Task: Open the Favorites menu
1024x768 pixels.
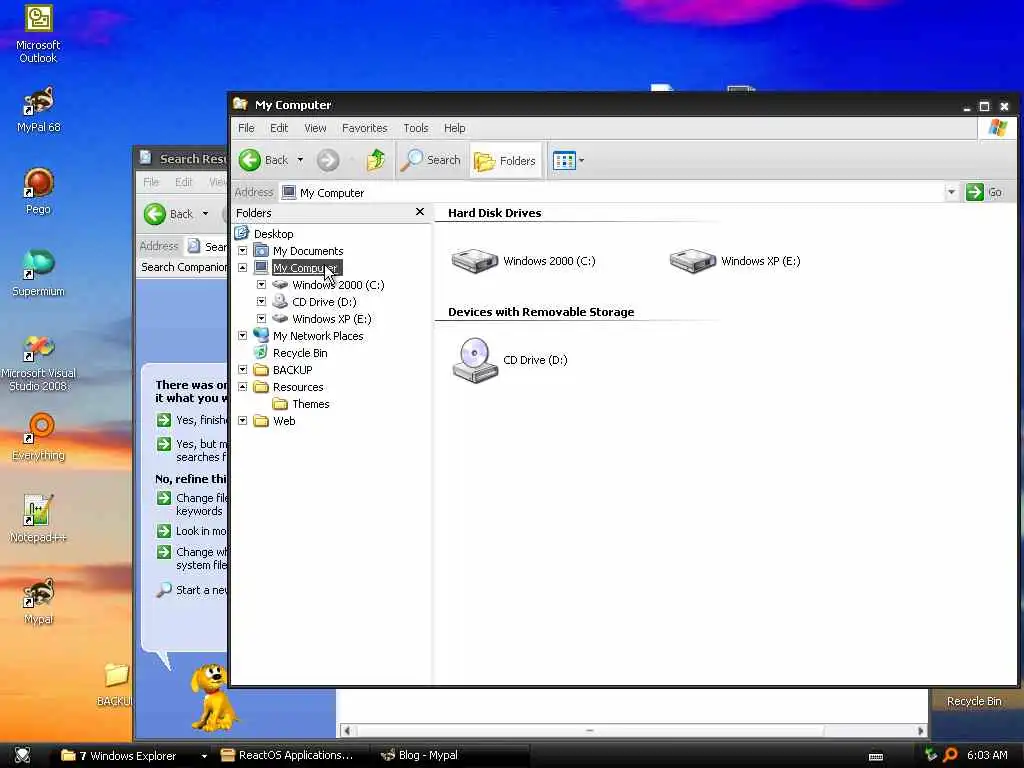Action: (x=364, y=128)
